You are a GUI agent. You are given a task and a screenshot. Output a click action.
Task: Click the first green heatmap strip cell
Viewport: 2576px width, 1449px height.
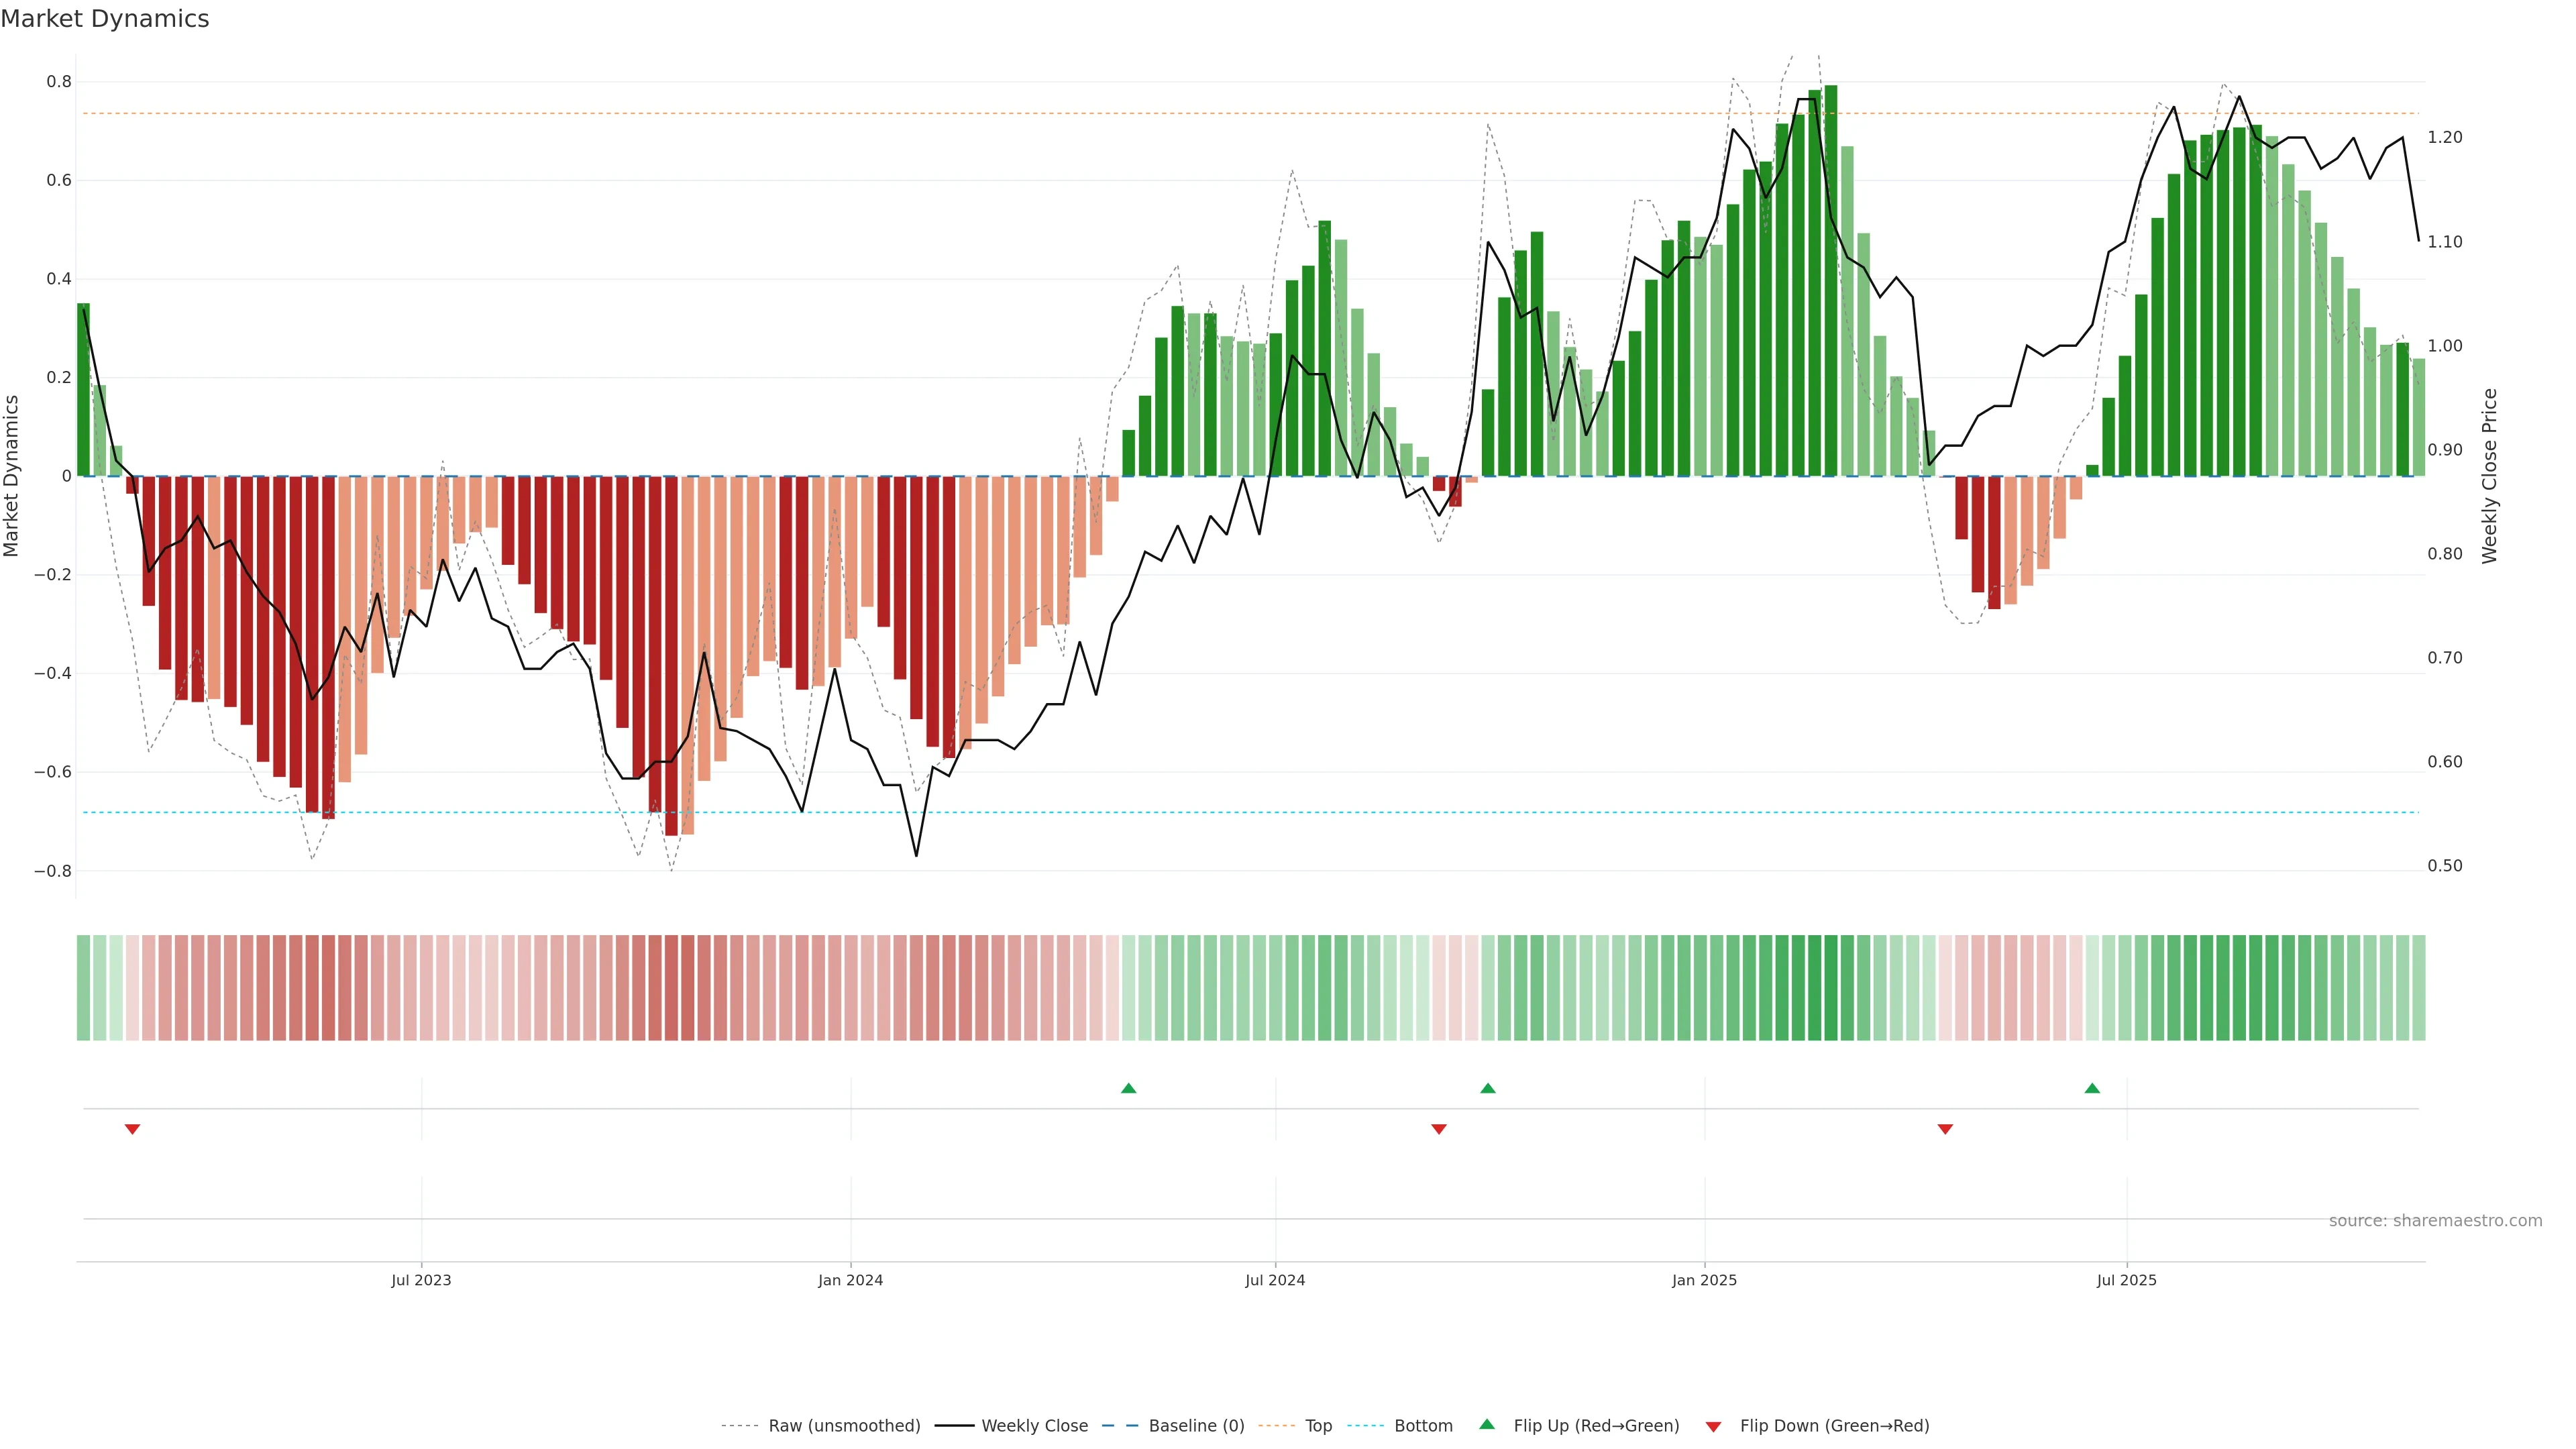pyautogui.click(x=83, y=987)
